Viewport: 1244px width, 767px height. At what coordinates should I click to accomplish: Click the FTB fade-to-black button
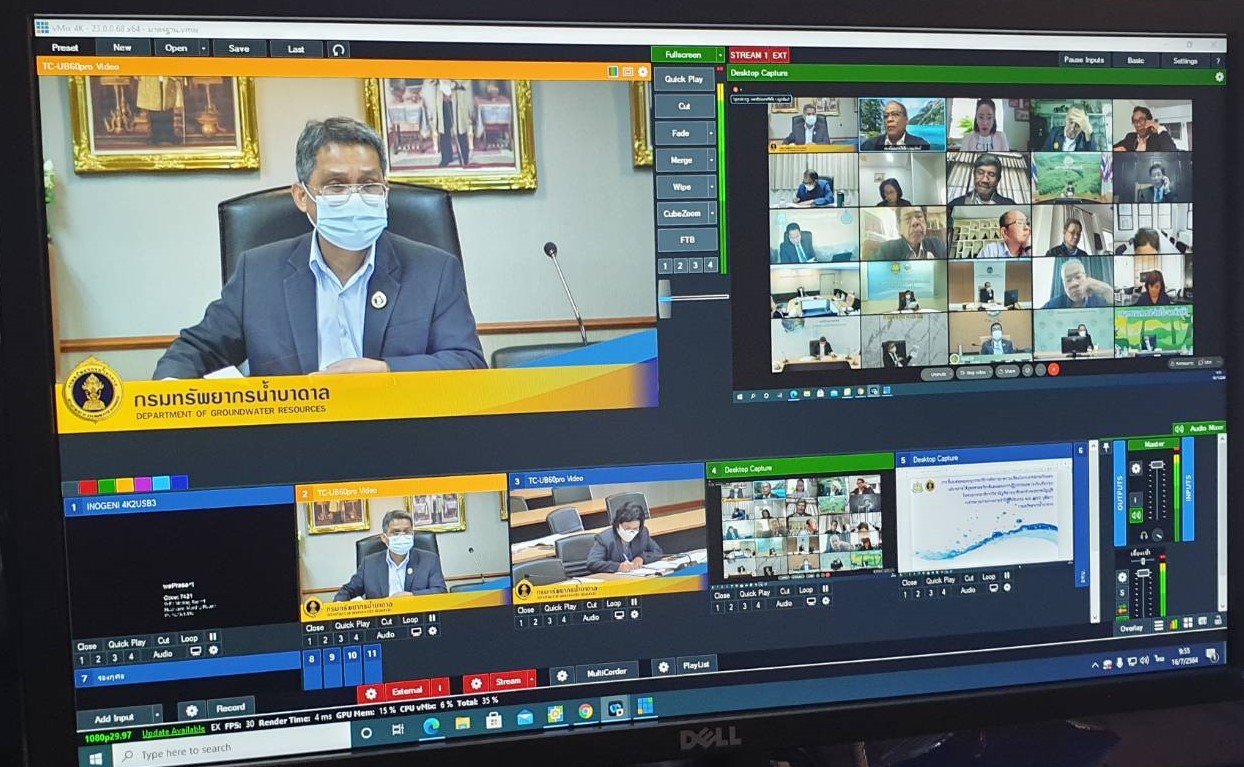[x=687, y=240]
